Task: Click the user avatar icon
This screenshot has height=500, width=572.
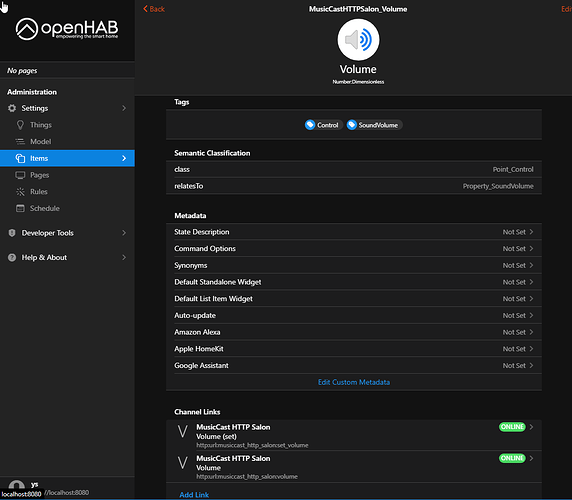Action: [x=17, y=485]
